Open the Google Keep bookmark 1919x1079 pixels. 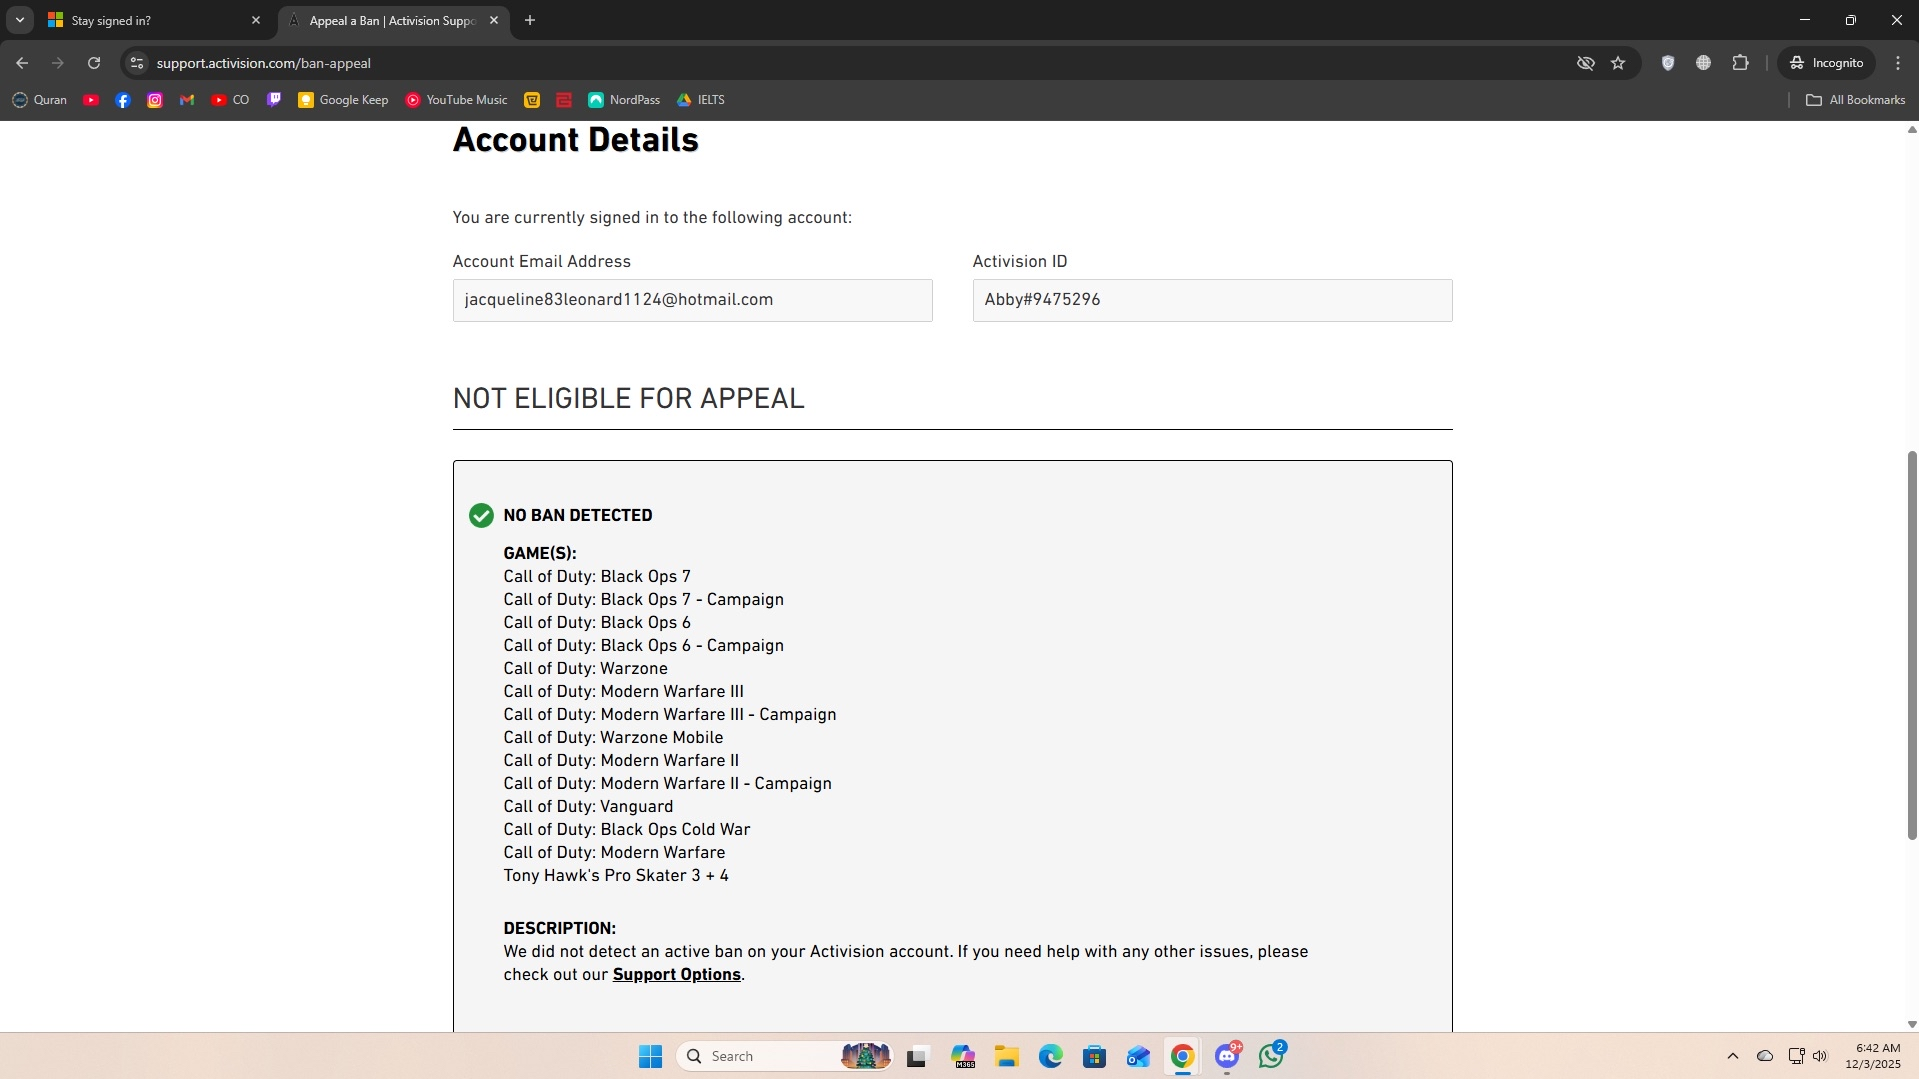coord(343,100)
